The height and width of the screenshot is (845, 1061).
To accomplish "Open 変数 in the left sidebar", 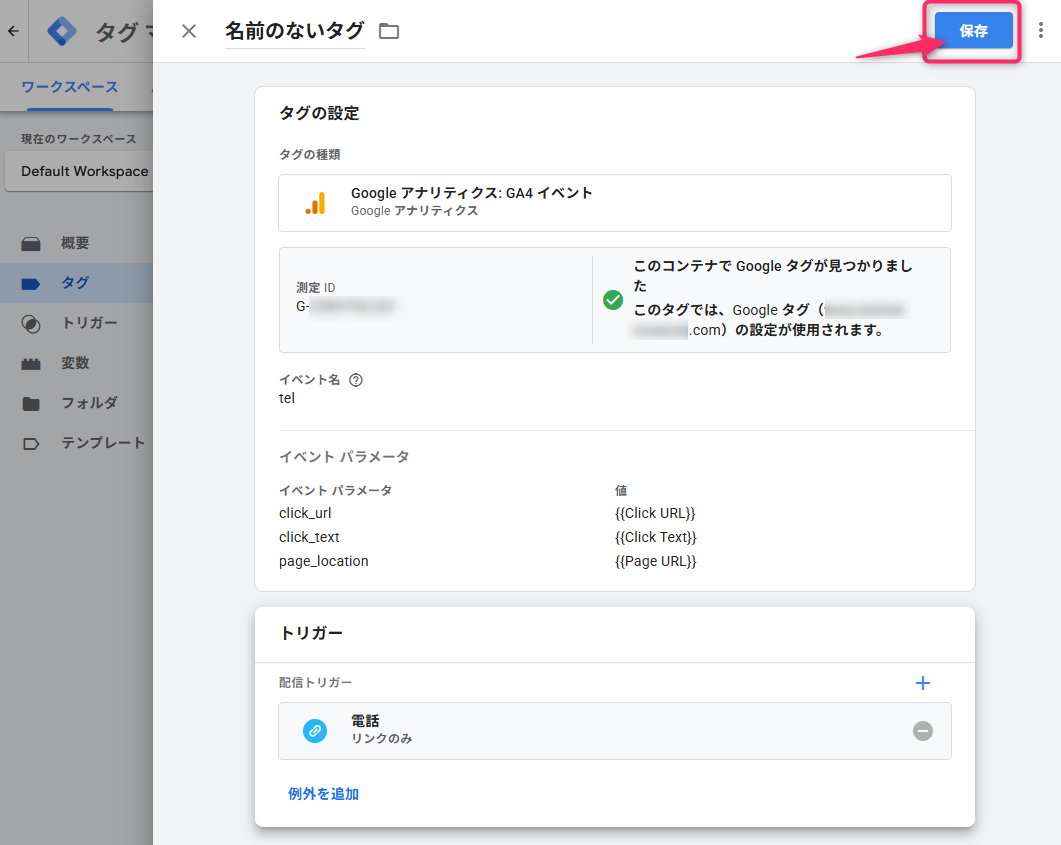I will [75, 363].
